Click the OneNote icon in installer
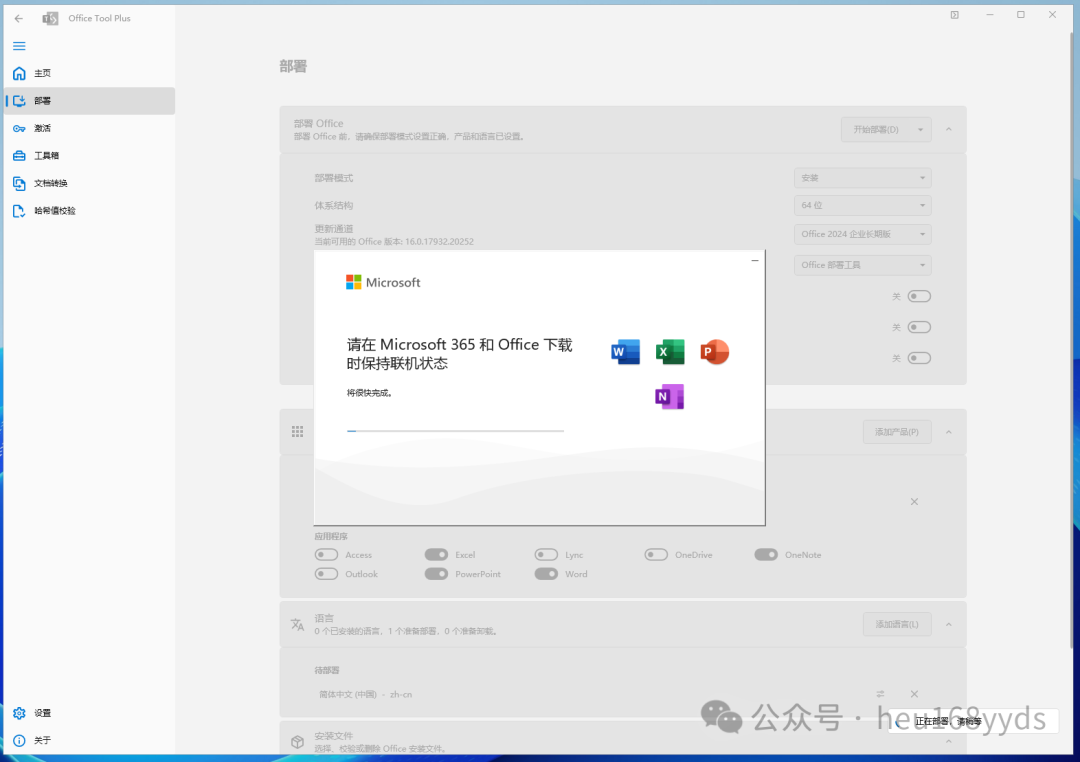 click(669, 397)
